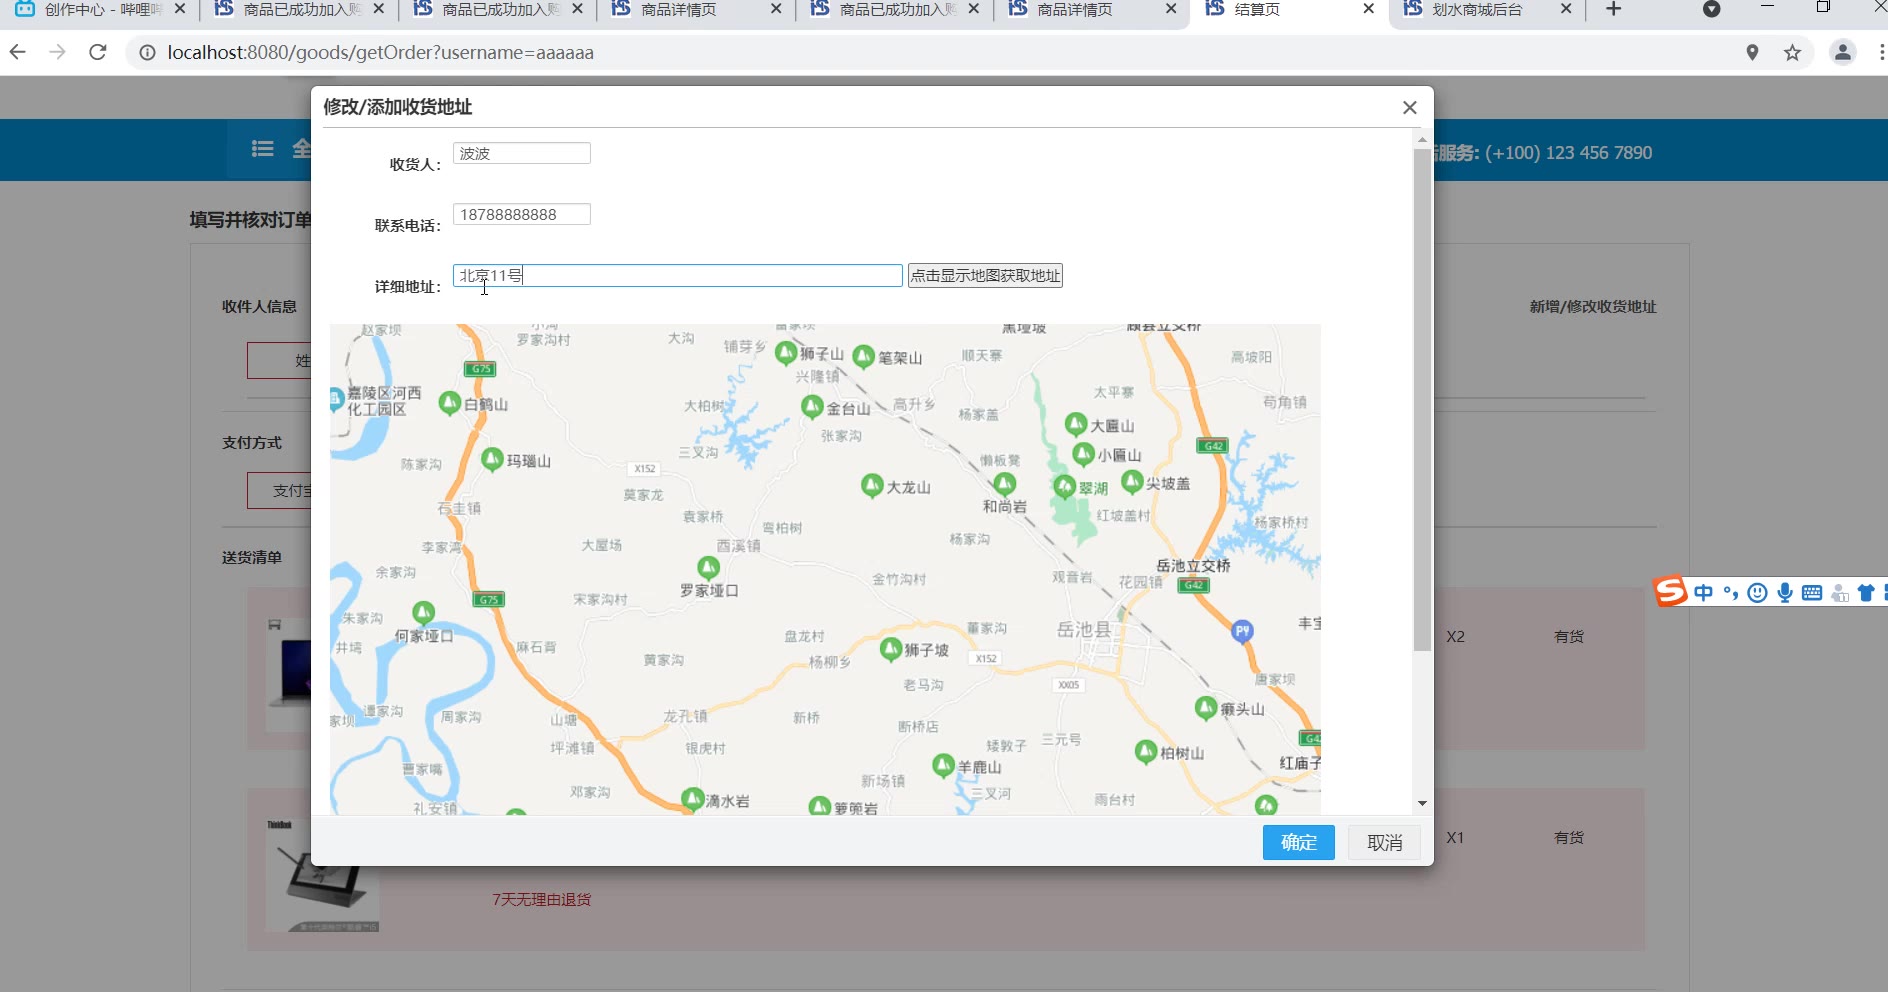Click the location permission icon in address bar
The image size is (1888, 992).
pos(1752,52)
